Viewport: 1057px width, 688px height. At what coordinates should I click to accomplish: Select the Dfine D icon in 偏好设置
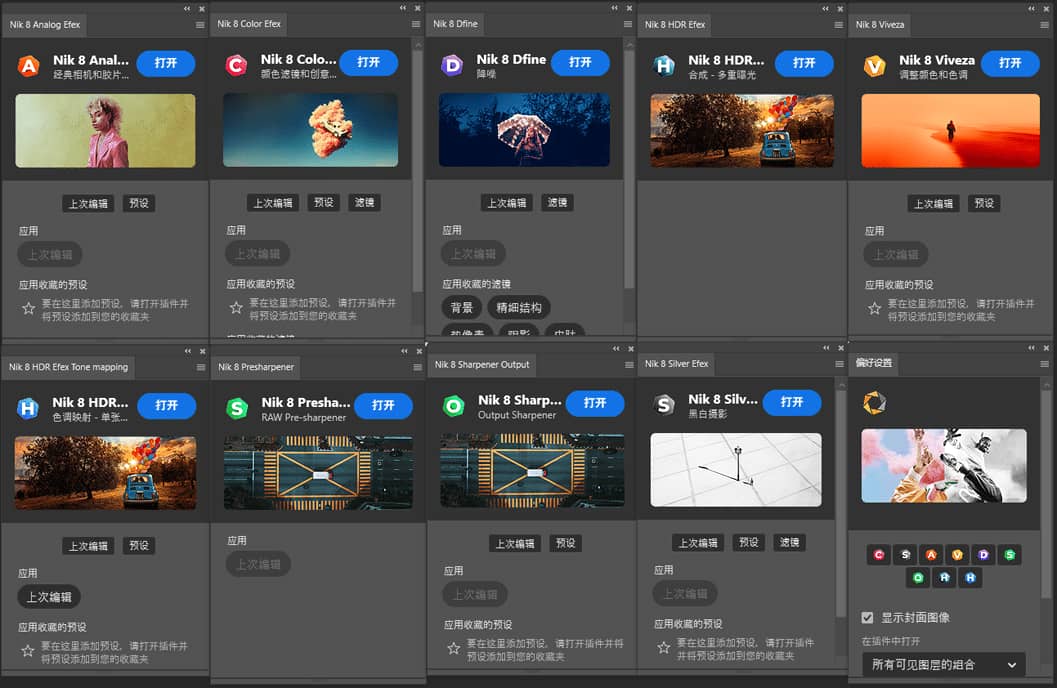984,555
